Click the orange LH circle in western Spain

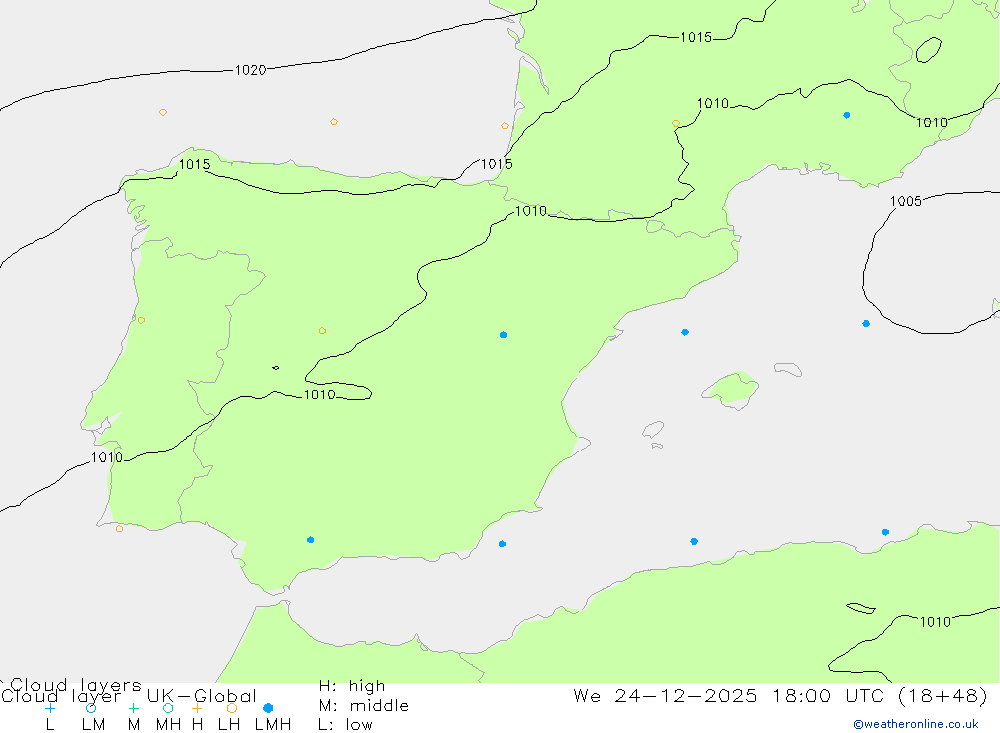[x=322, y=331]
